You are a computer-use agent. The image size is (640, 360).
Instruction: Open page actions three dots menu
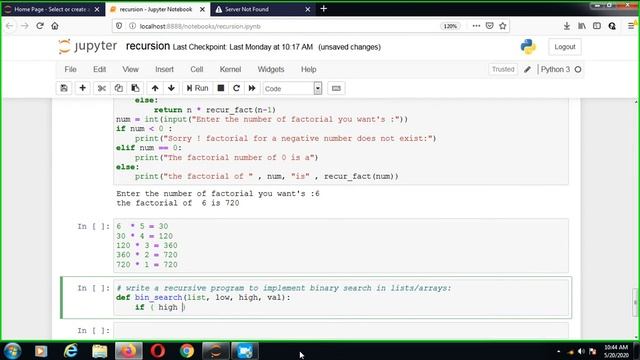[476, 26]
